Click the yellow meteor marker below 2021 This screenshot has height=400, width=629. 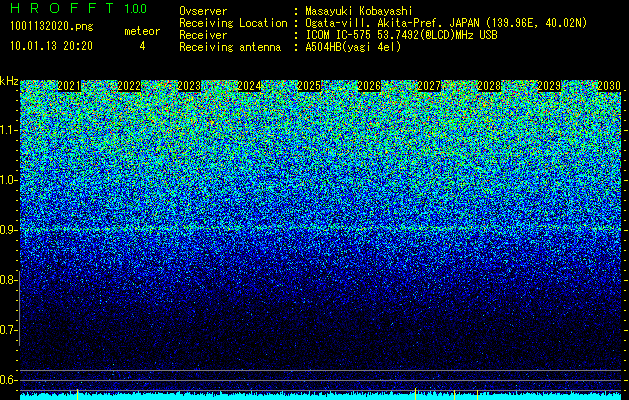pyautogui.click(x=77, y=394)
